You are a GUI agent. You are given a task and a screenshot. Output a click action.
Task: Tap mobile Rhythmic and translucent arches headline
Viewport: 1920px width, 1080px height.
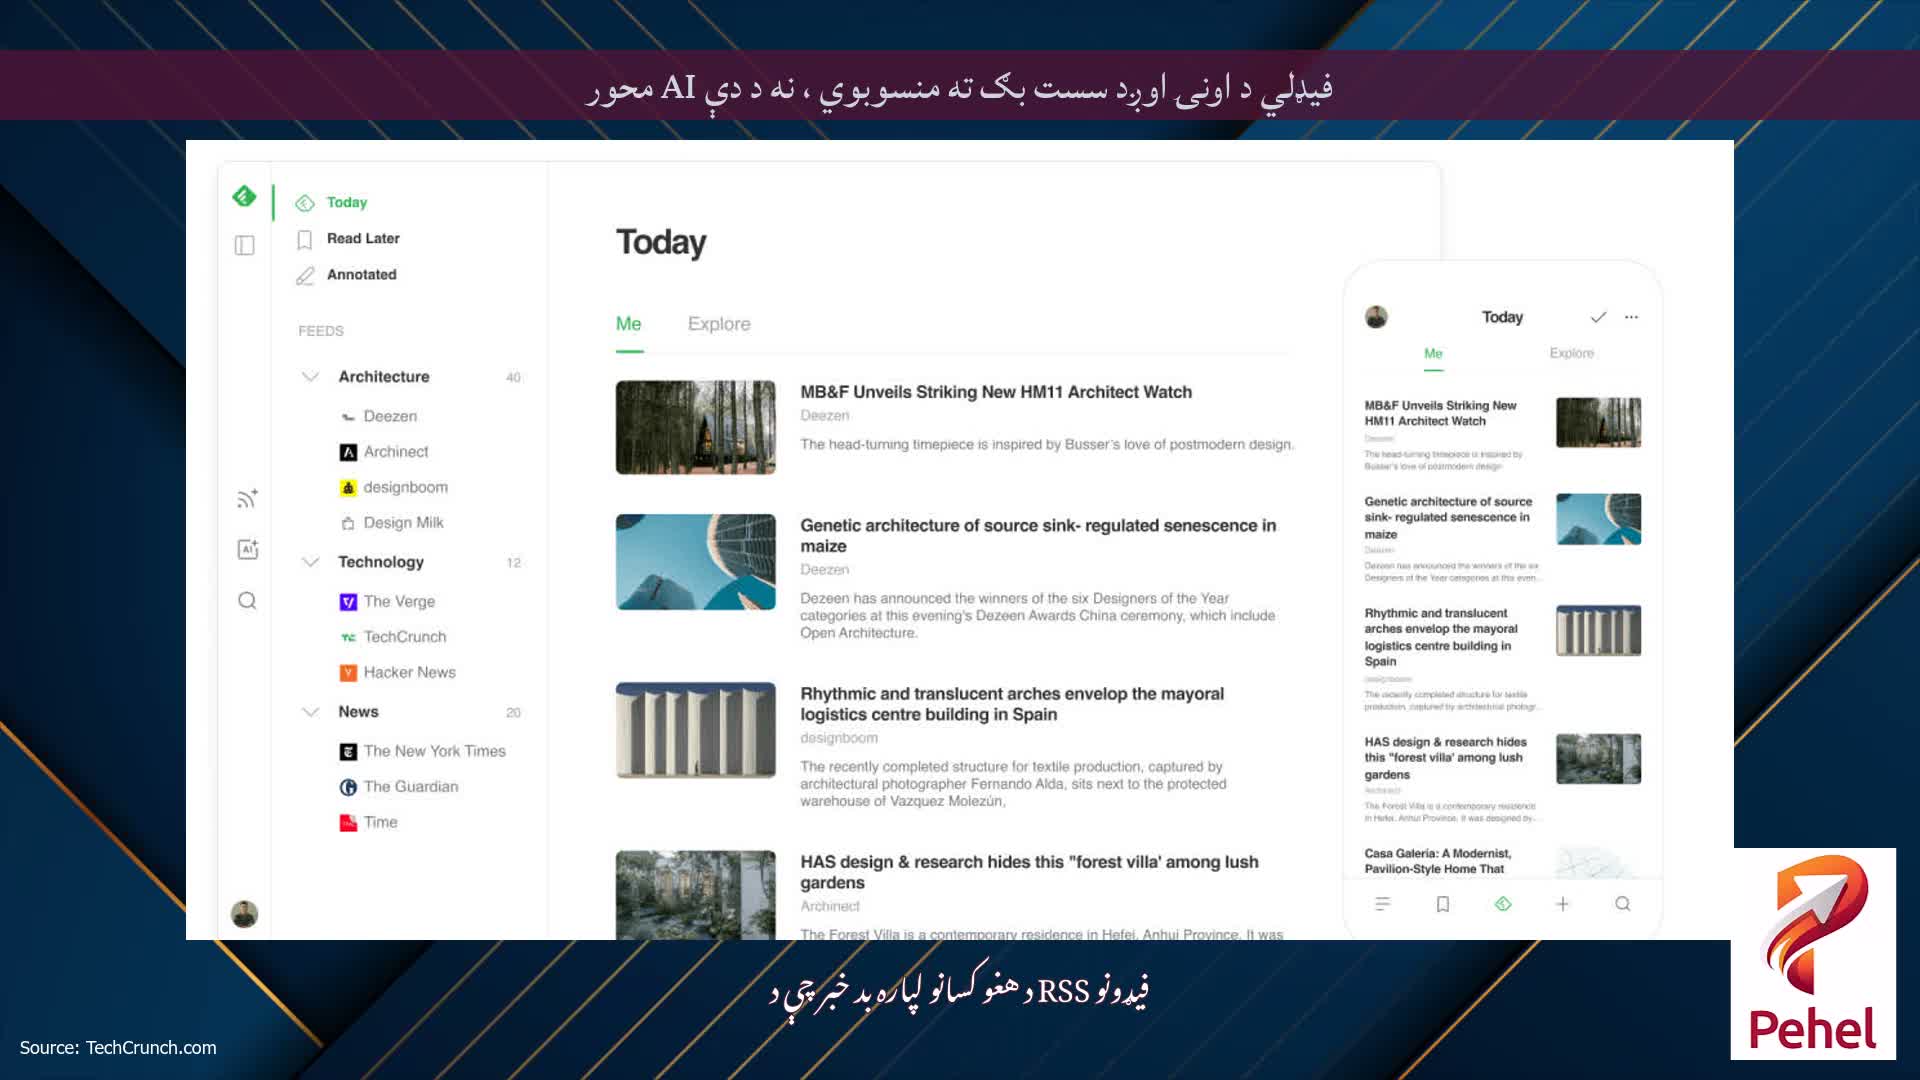click(1440, 637)
